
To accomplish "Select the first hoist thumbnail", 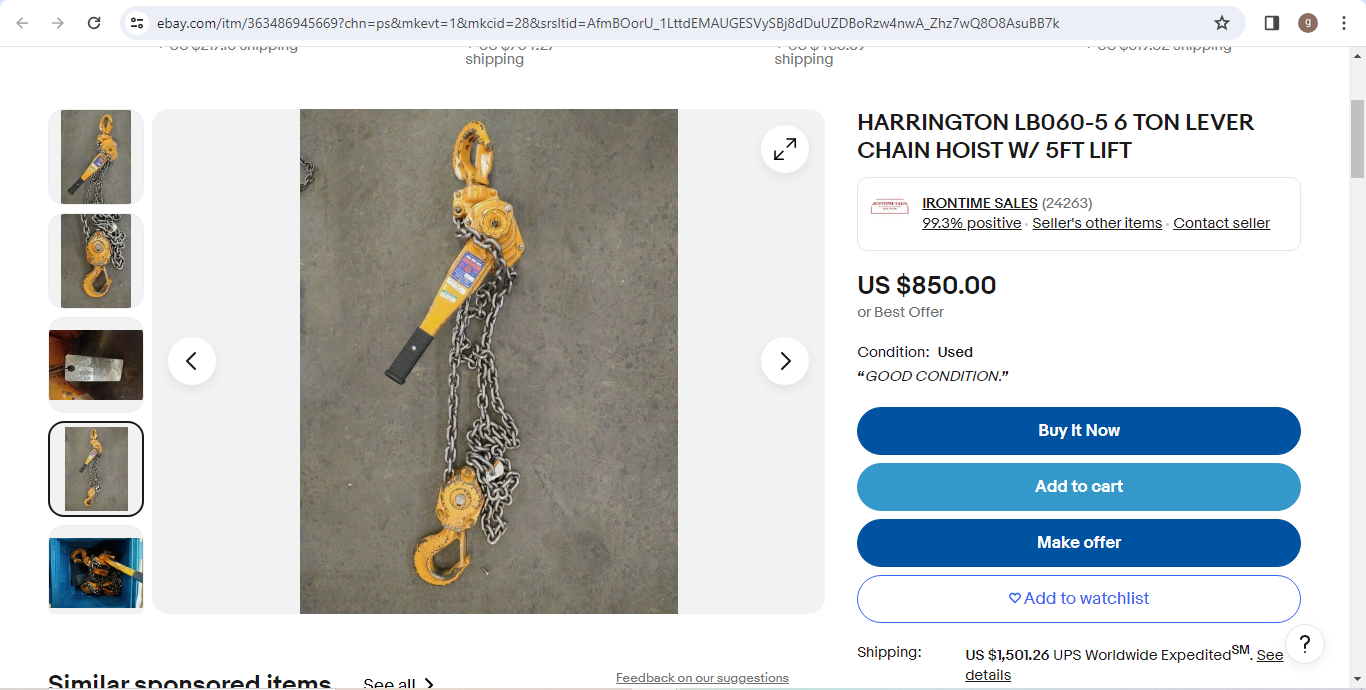I will pyautogui.click(x=96, y=157).
